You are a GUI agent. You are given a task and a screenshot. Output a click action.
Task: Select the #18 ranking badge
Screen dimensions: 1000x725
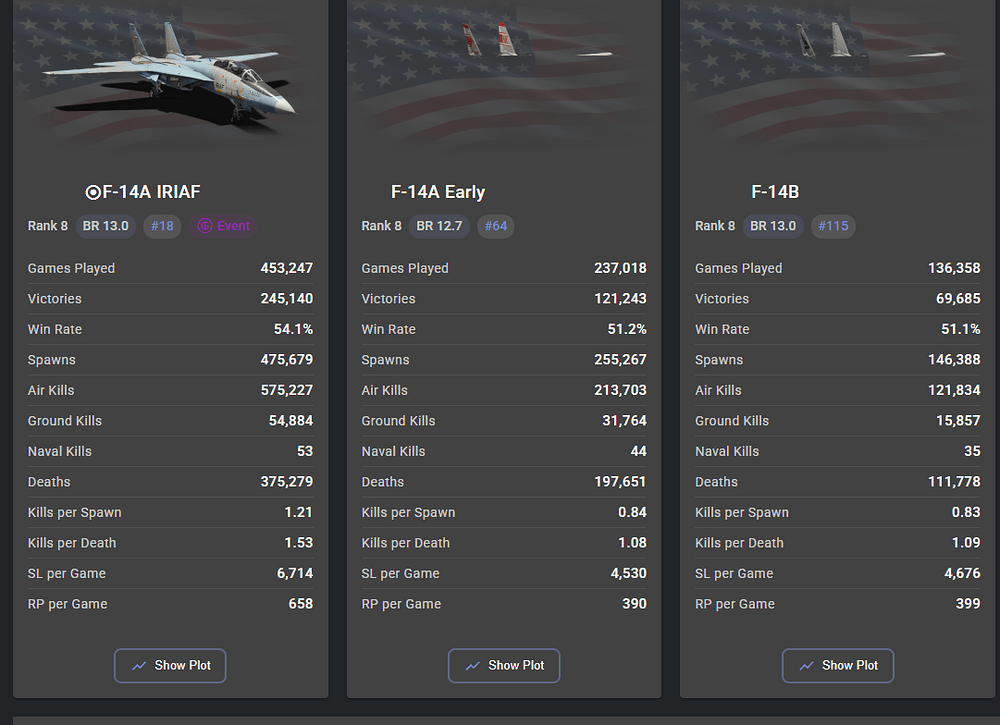tap(162, 226)
